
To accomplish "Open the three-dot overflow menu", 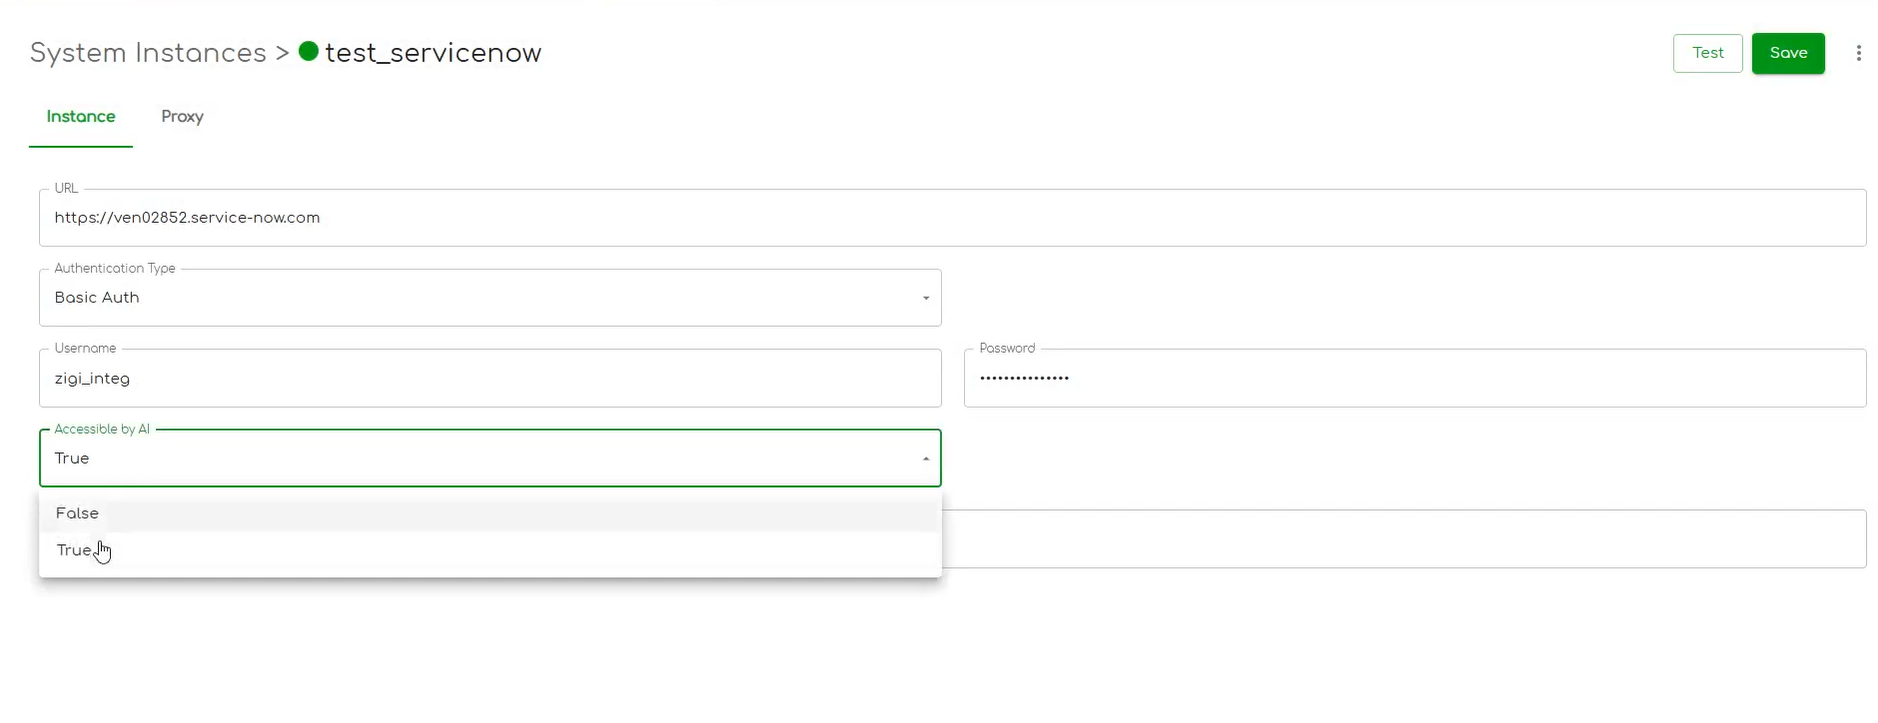I will point(1859,53).
